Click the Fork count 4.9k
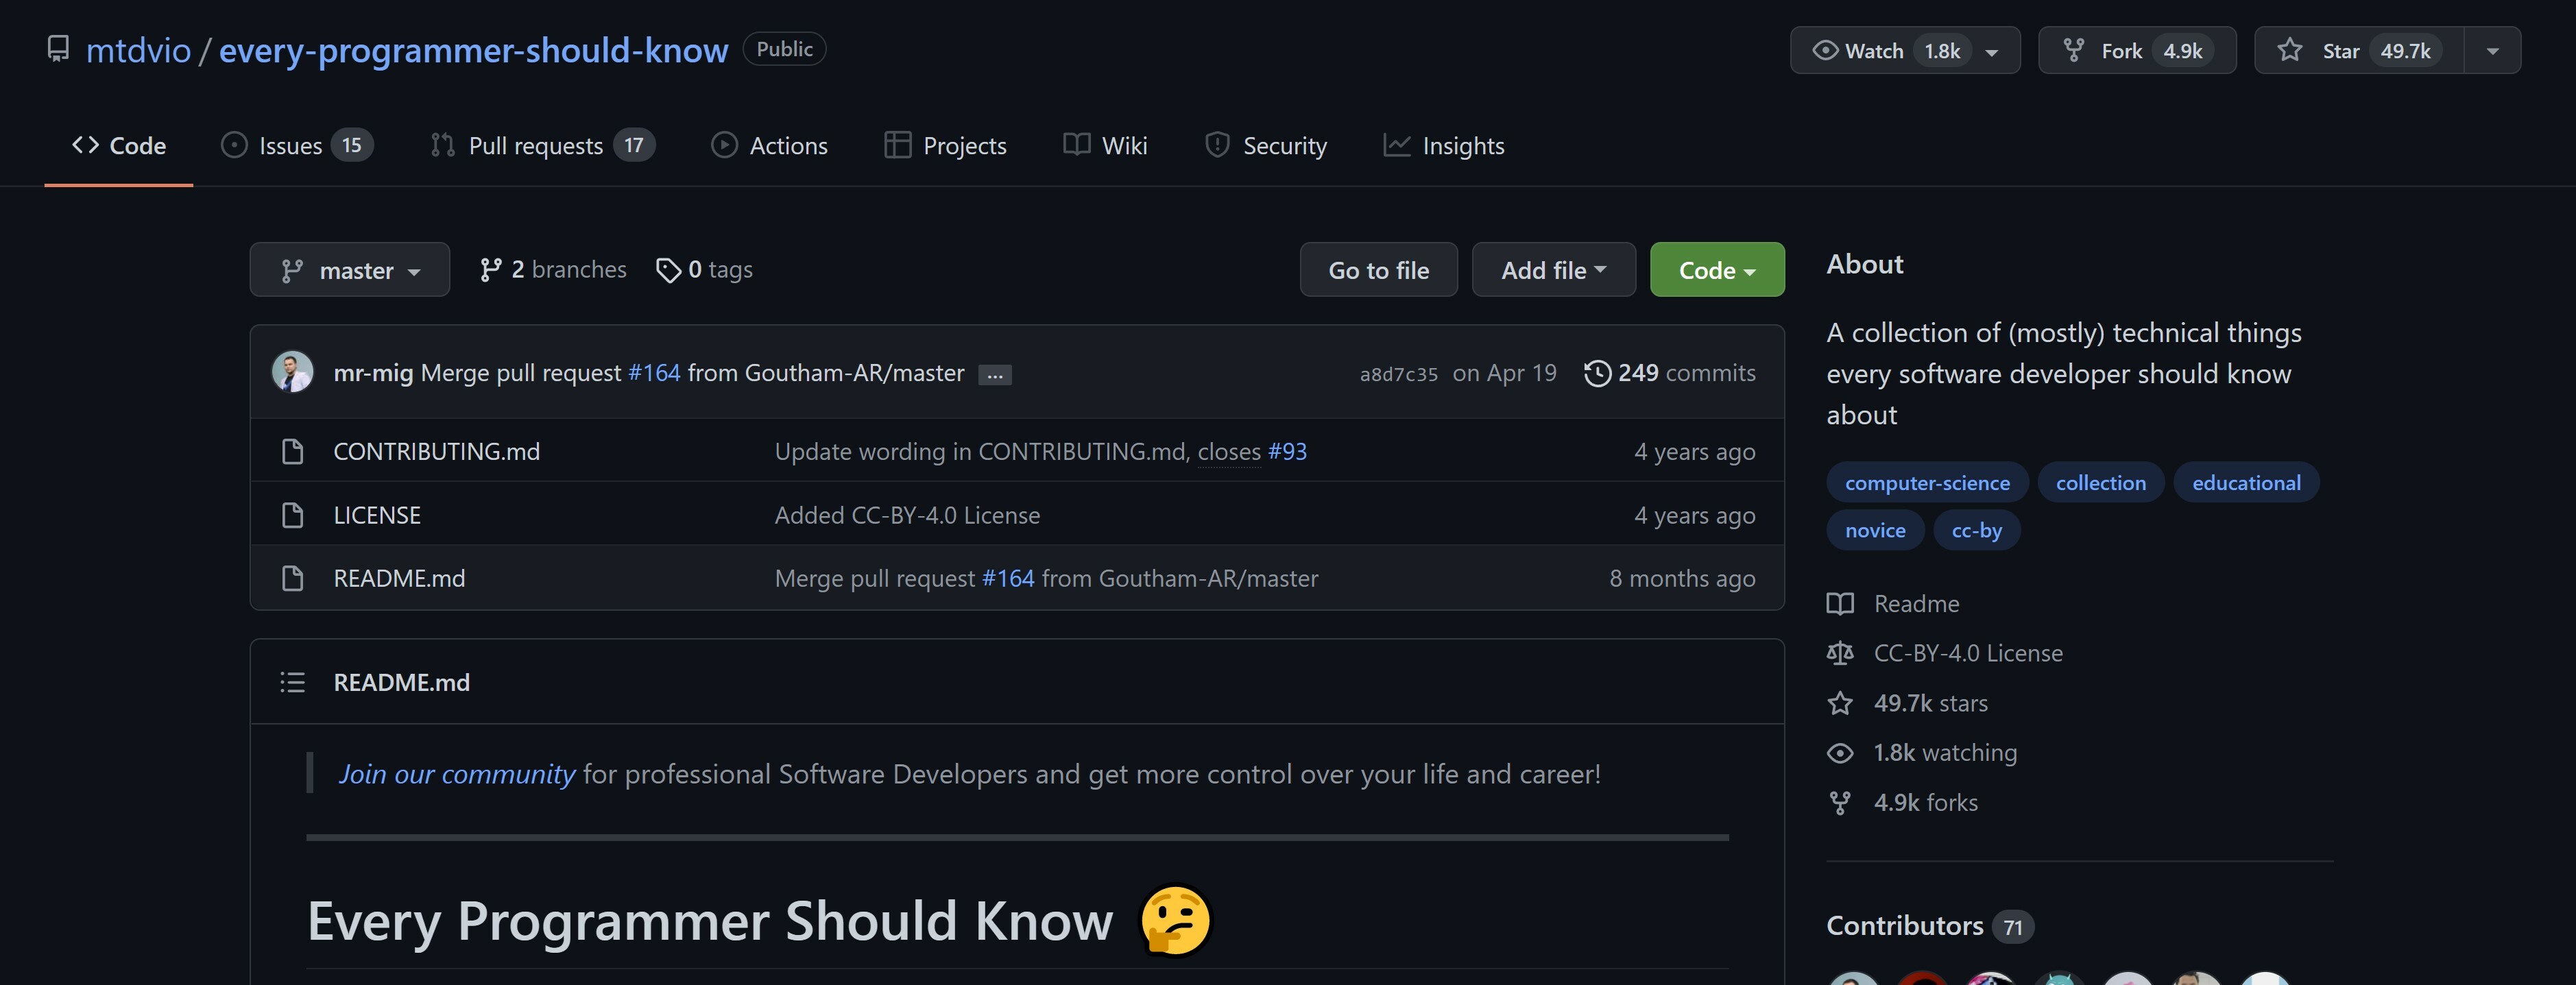Image resolution: width=2576 pixels, height=985 pixels. 2183,51
